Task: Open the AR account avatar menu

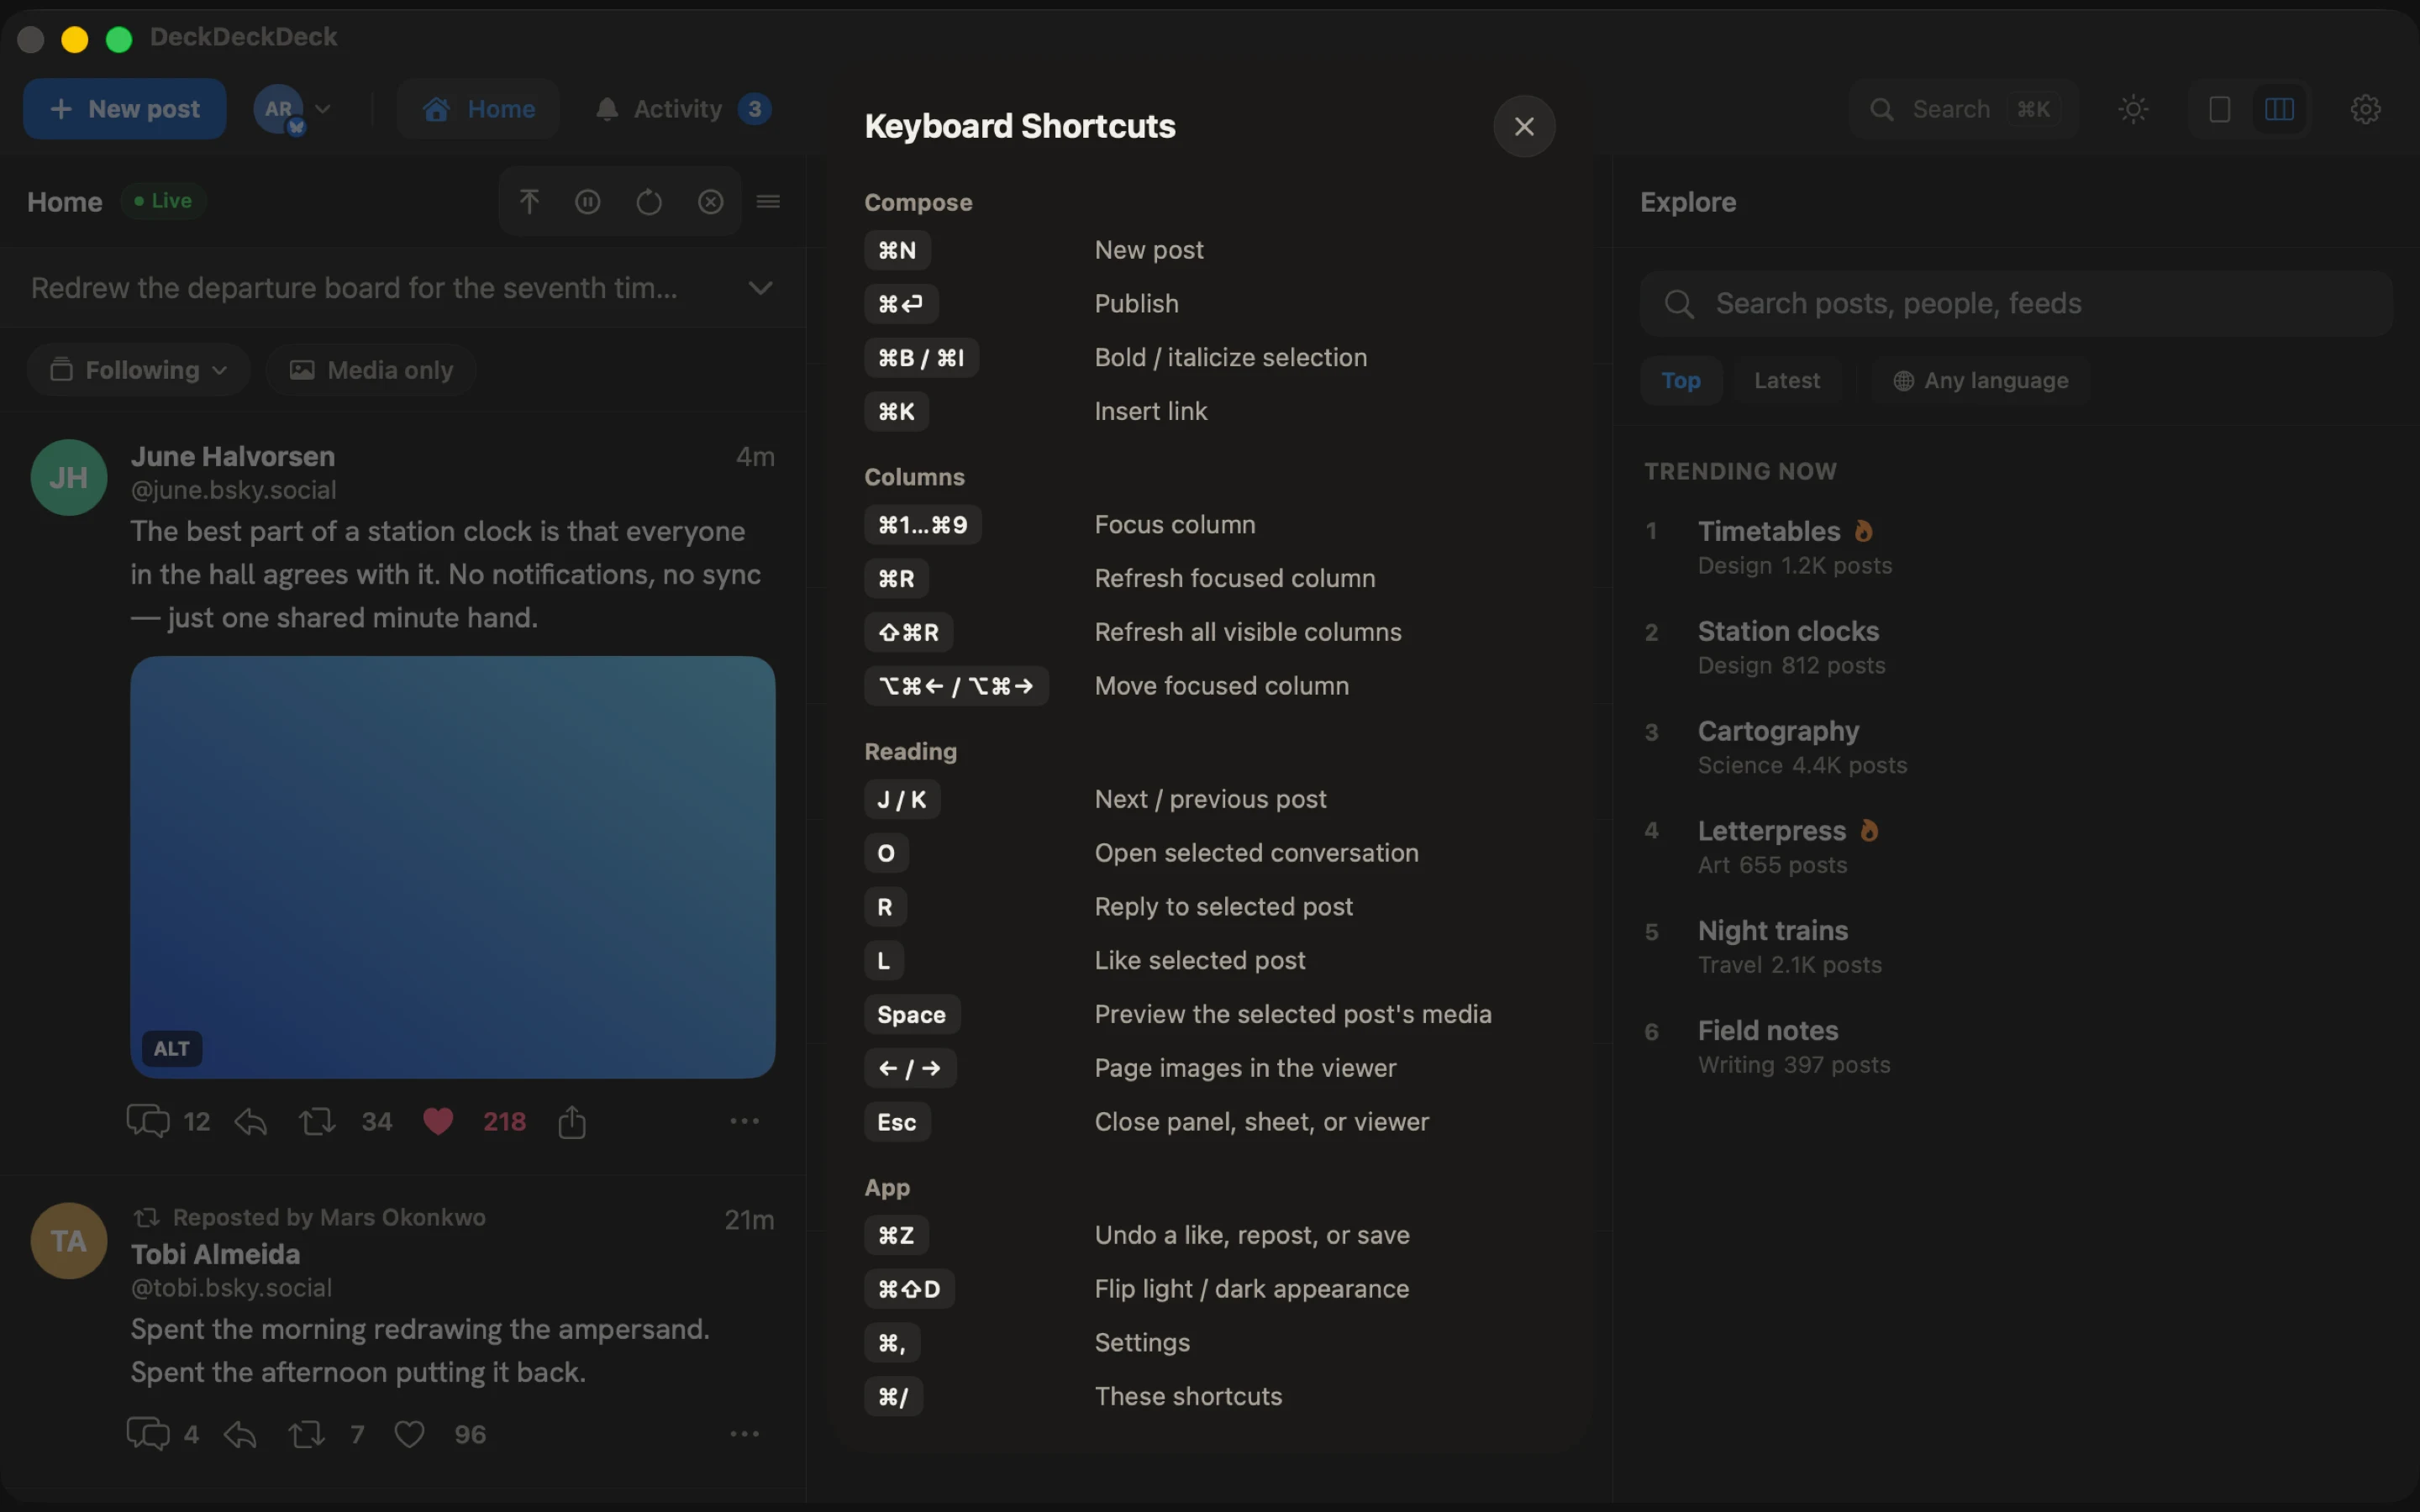Action: [292, 109]
